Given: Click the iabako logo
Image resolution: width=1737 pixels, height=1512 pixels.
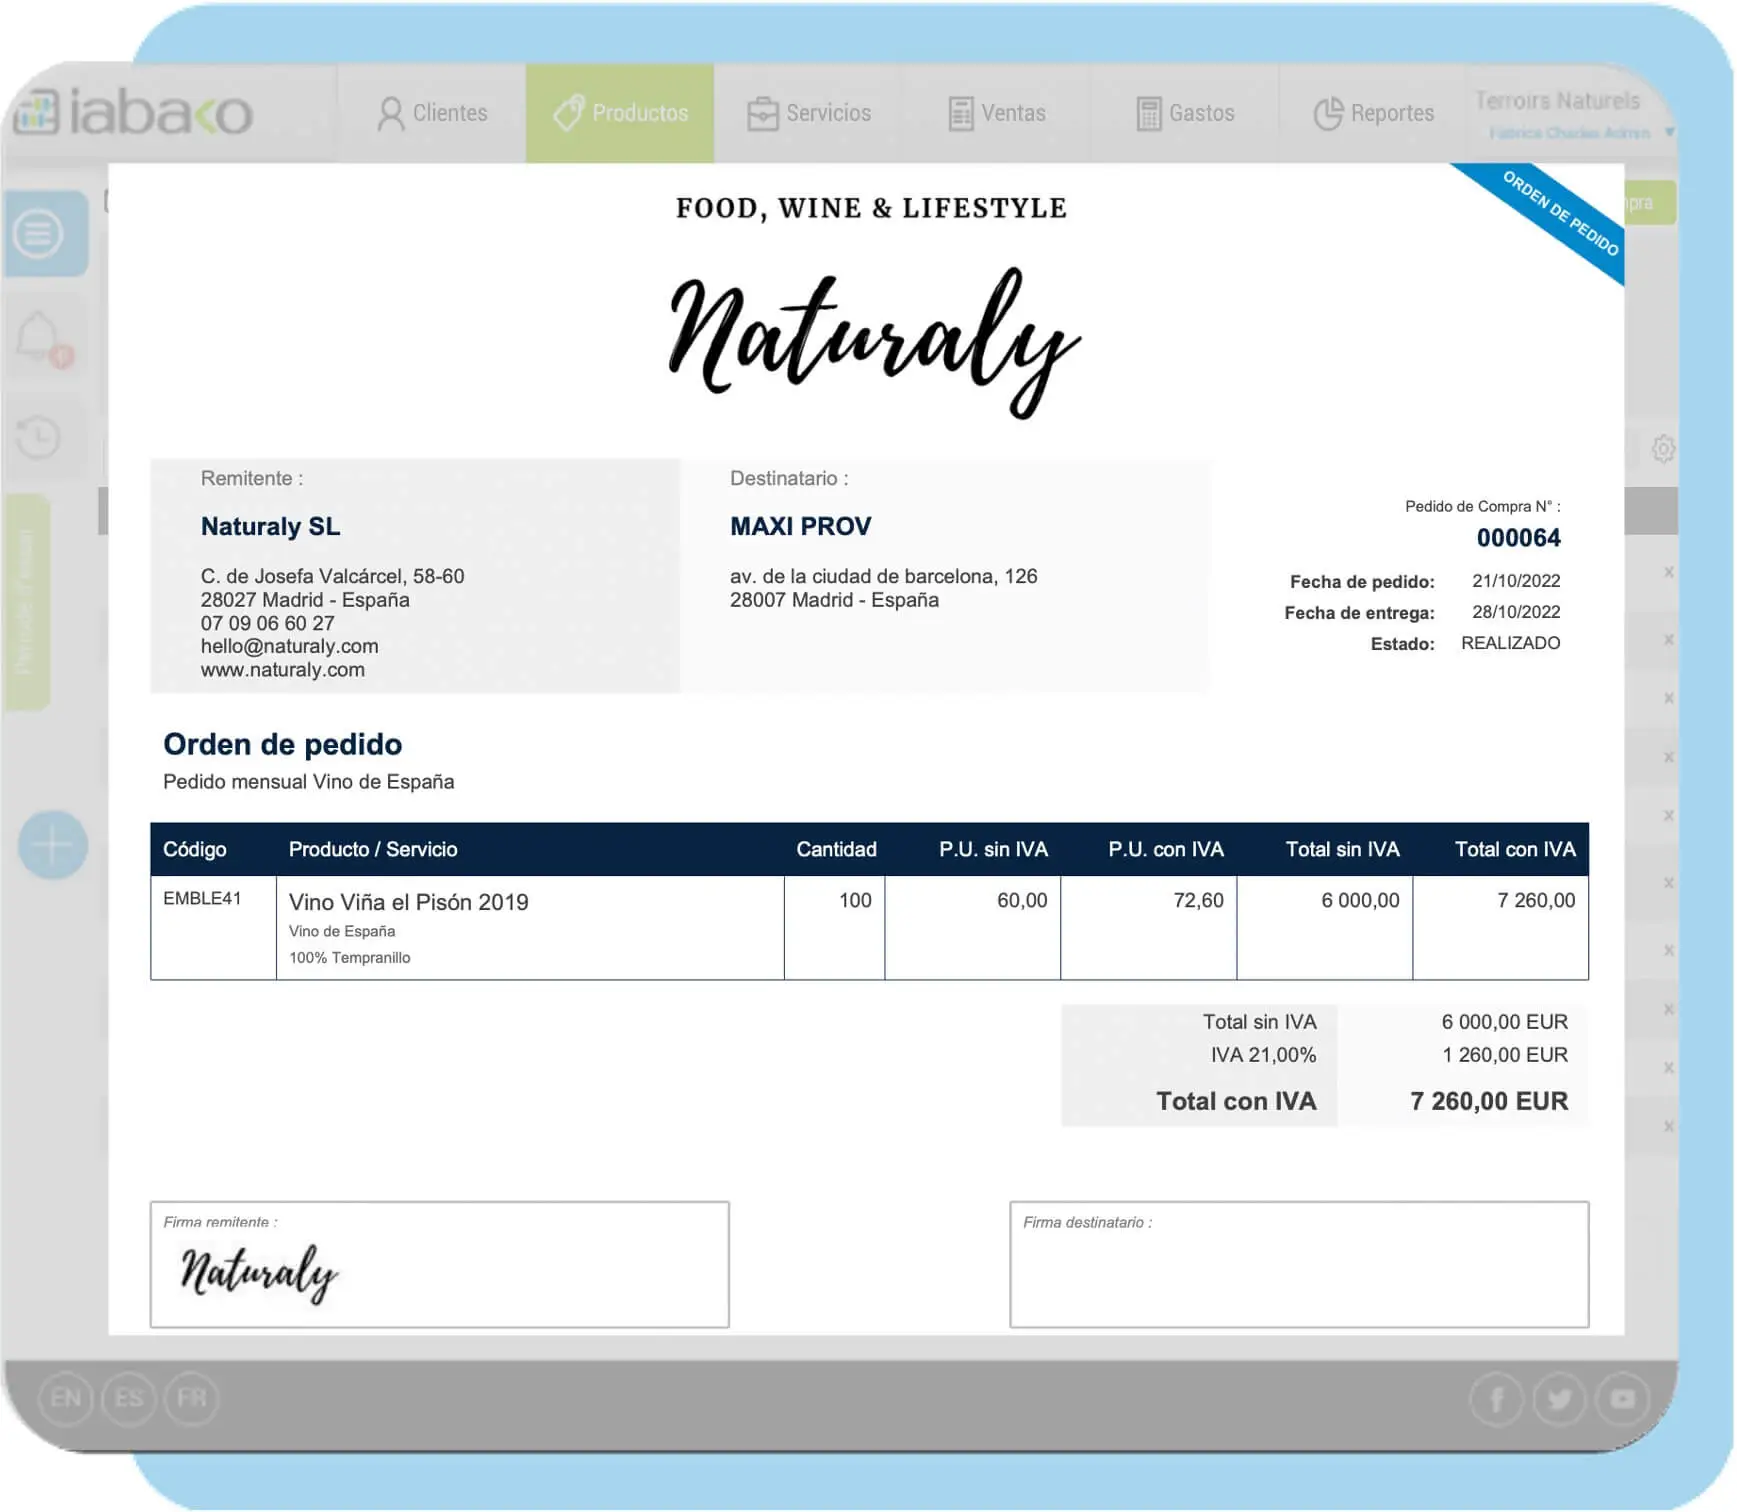Looking at the screenshot, I should point(132,112).
